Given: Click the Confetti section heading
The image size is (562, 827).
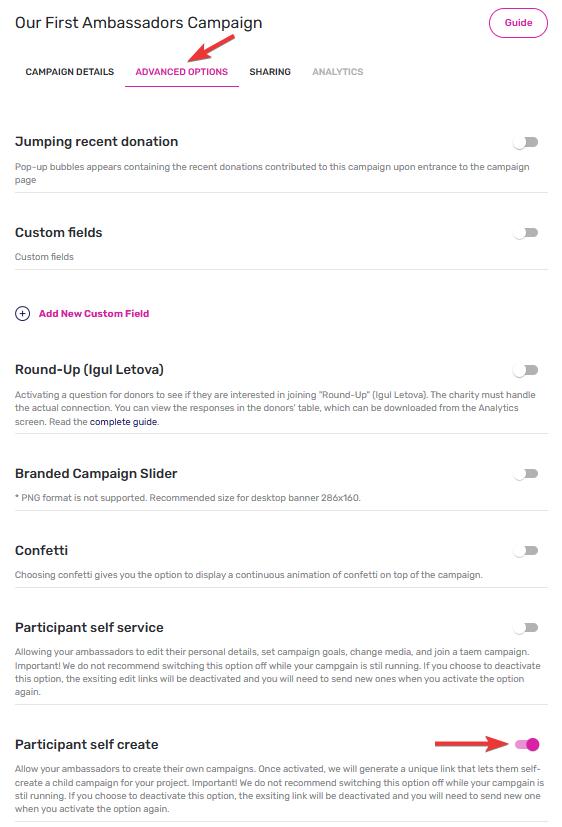Looking at the screenshot, I should click(41, 551).
